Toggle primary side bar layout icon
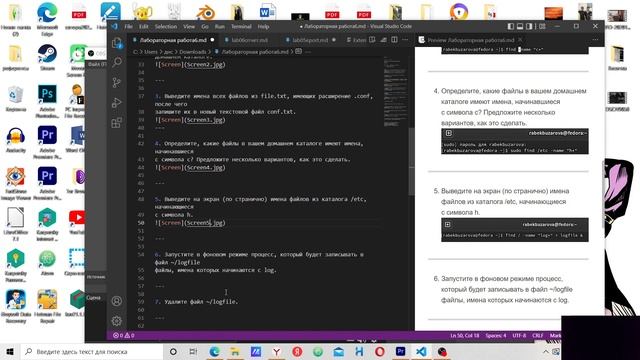 (x=511, y=26)
